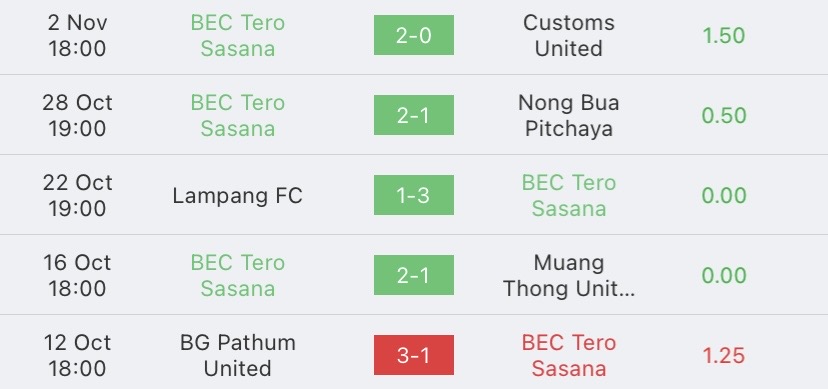828x389 pixels.
Task: Select Customs United team name
Action: pos(569,35)
